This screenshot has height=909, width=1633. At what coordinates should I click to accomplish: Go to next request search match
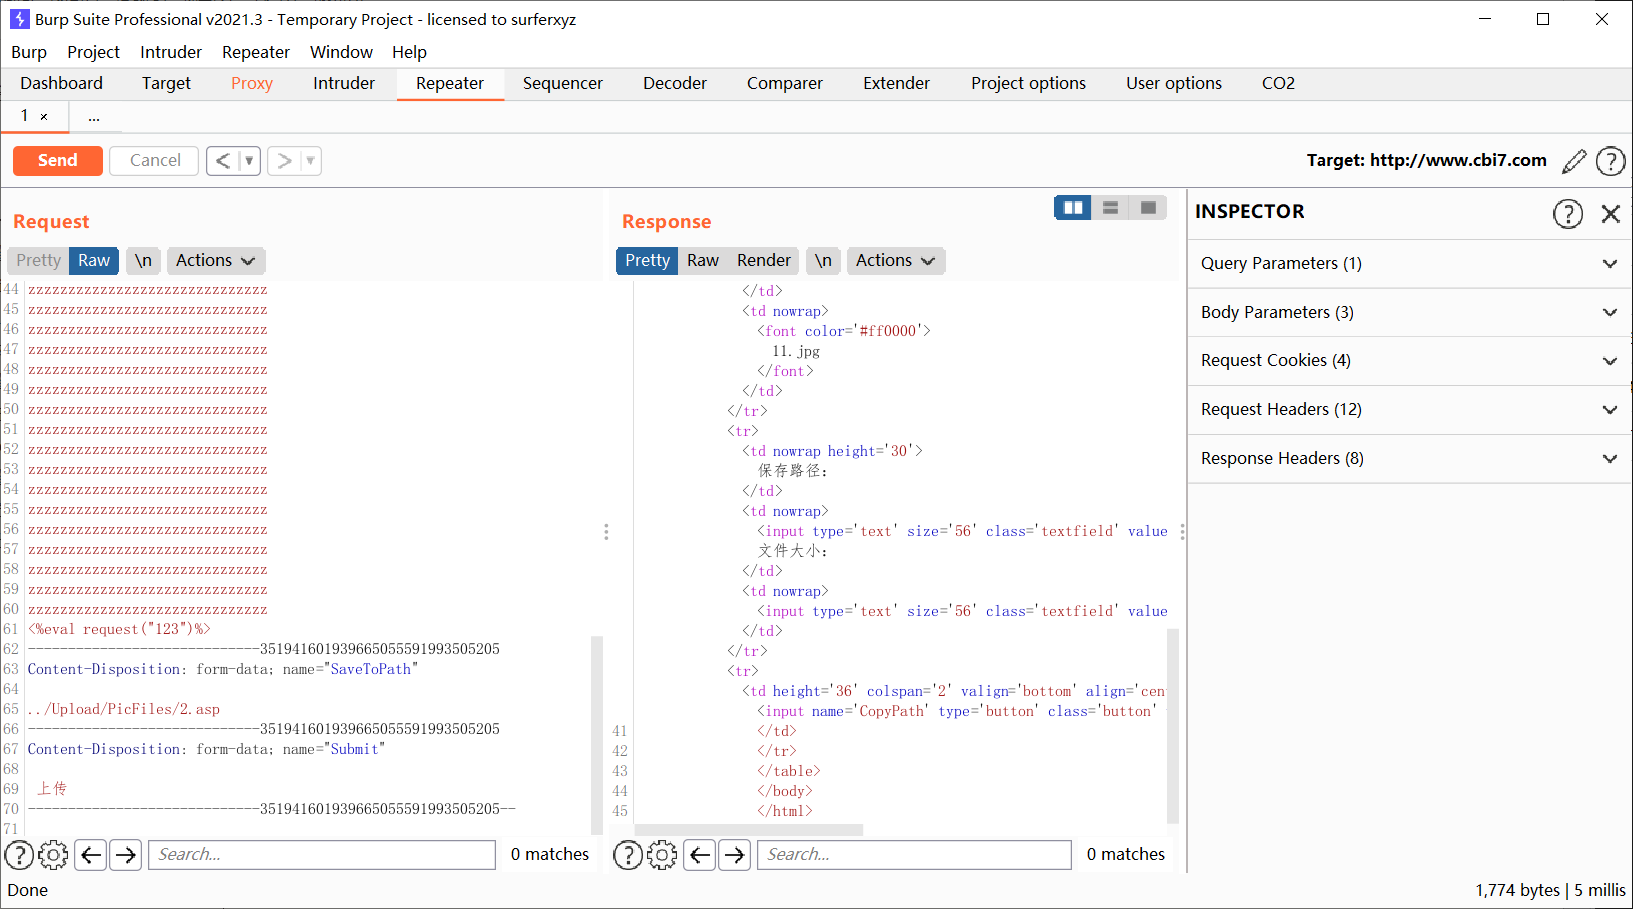125,855
